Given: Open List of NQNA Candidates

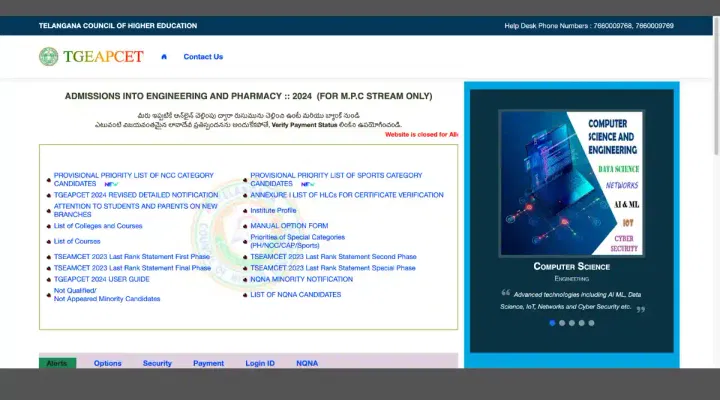Looking at the screenshot, I should [x=296, y=294].
